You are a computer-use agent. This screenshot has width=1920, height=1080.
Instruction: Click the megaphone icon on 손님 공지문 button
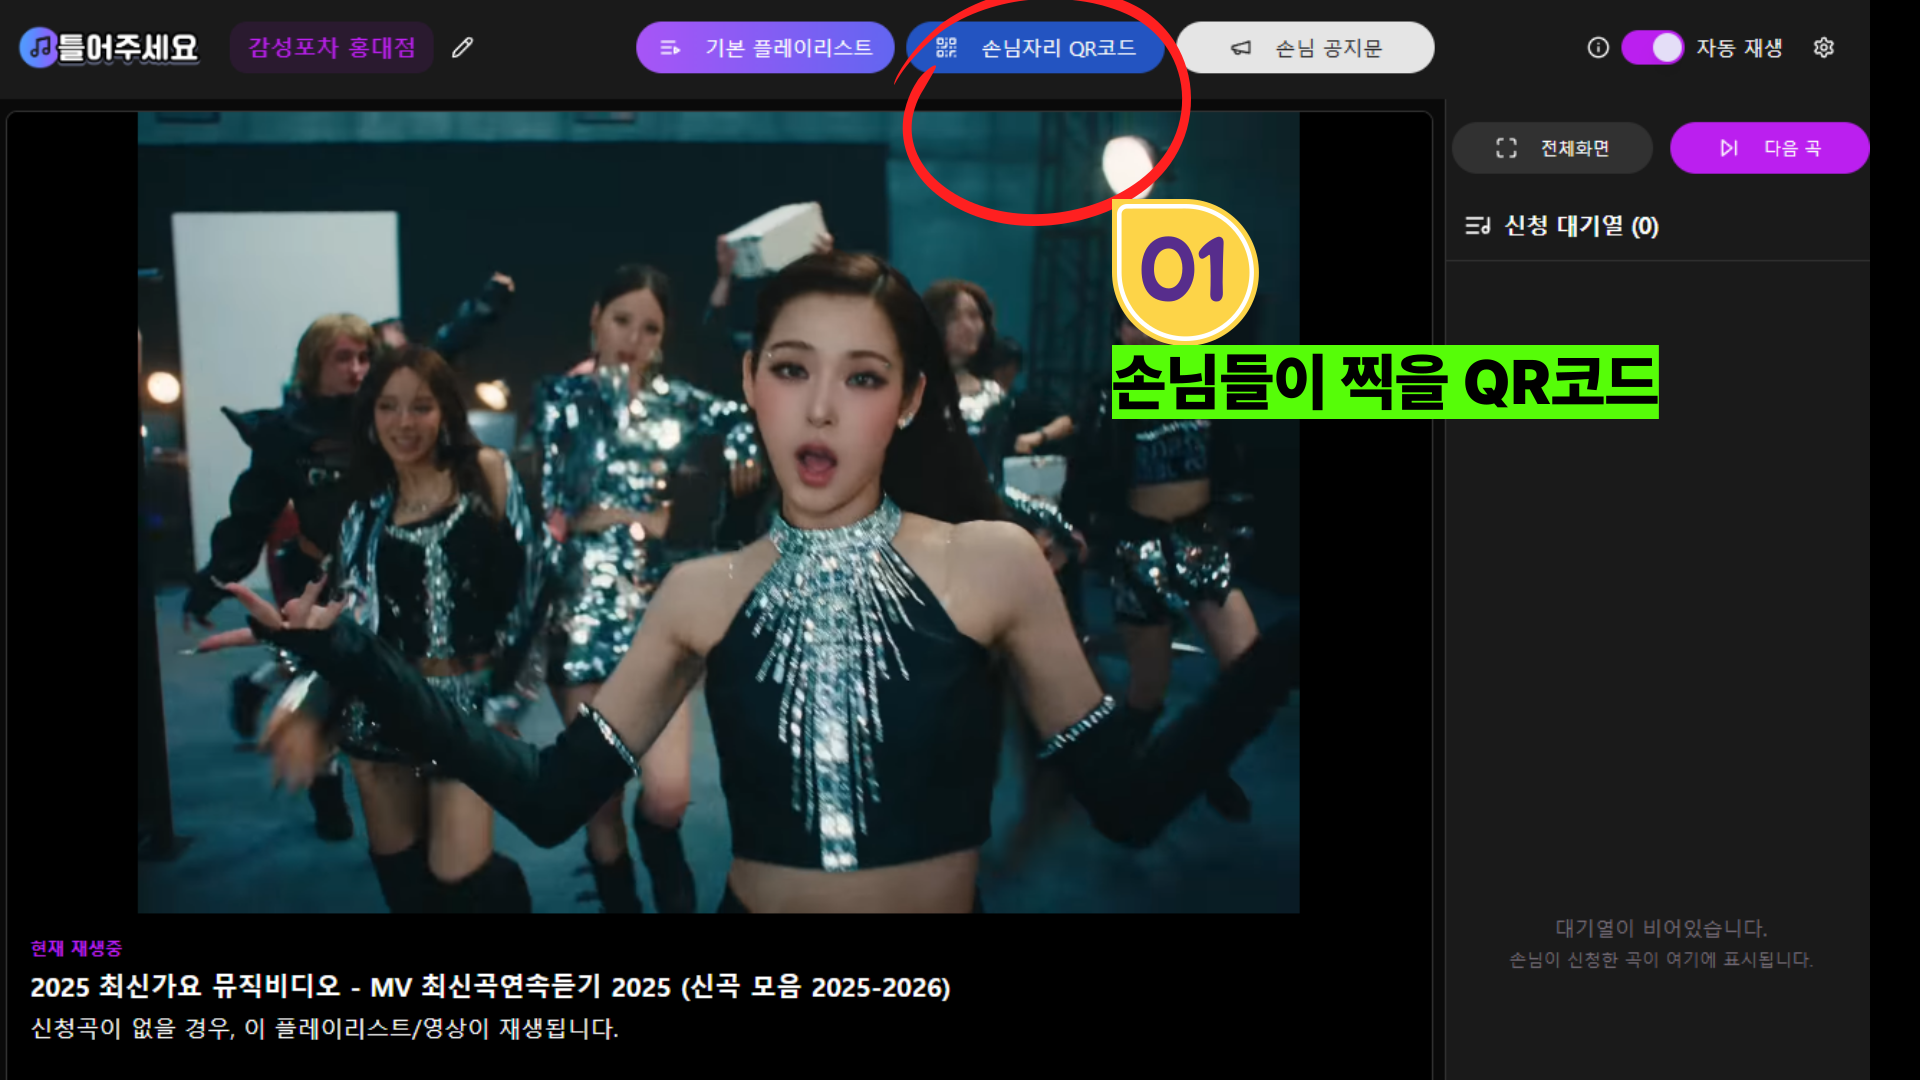[x=1240, y=46]
